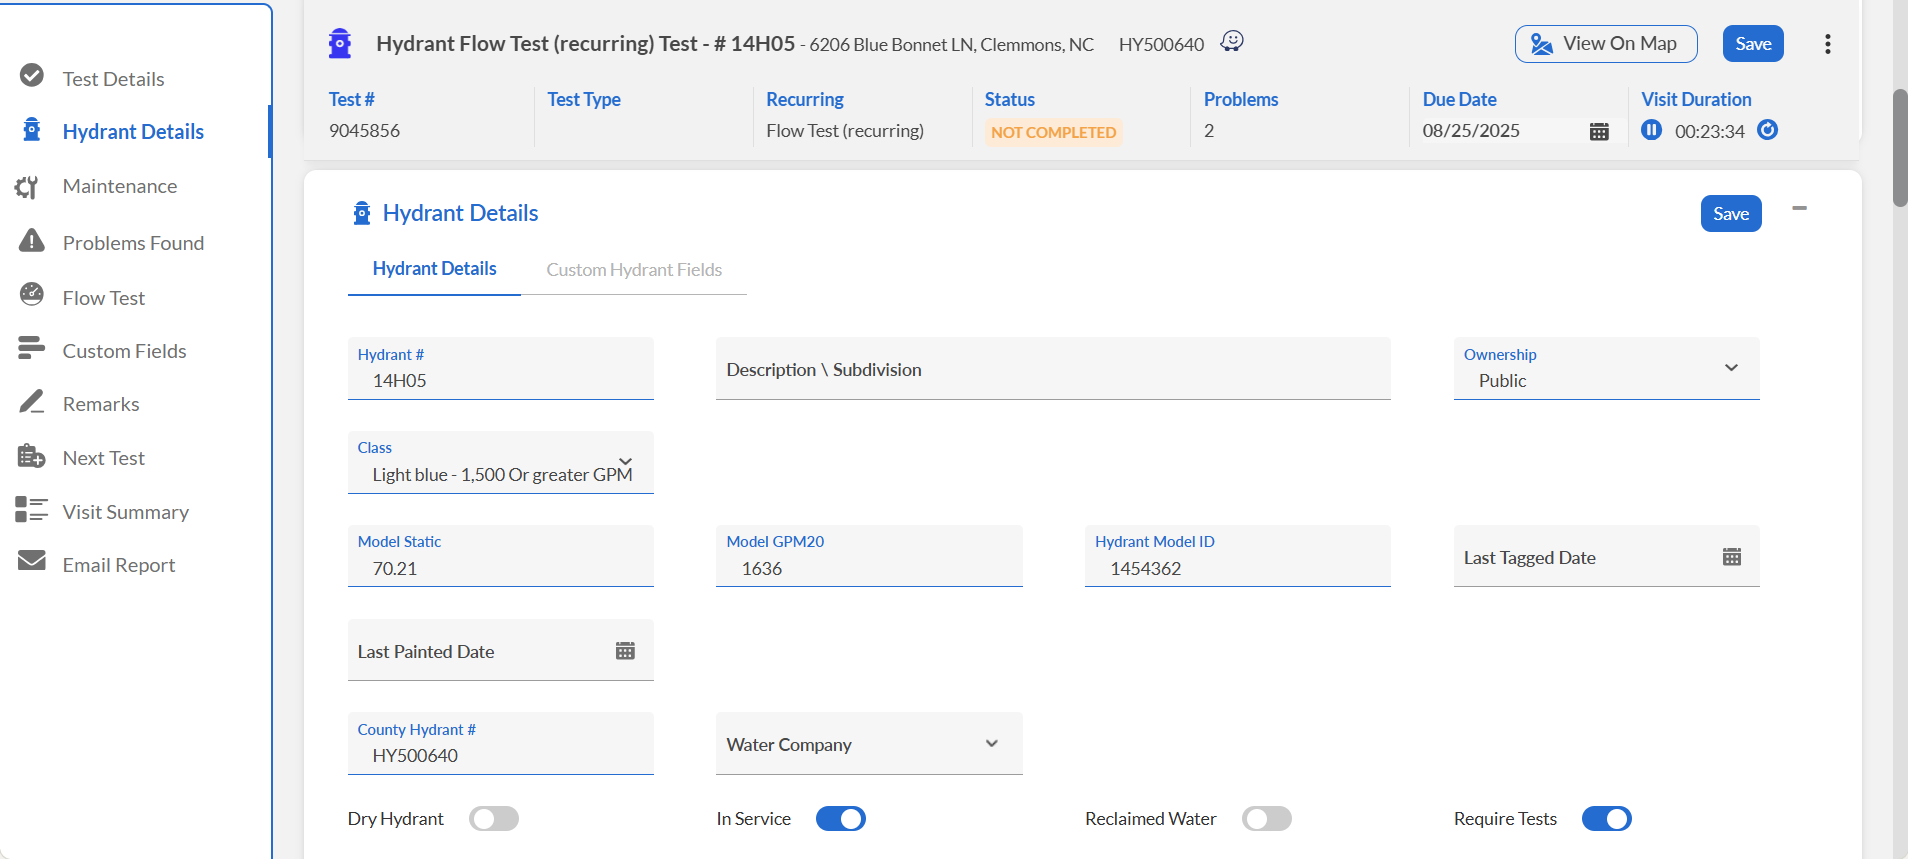The width and height of the screenshot is (1908, 859).
Task: Open Last Painted Date calendar picker
Action: (x=625, y=651)
